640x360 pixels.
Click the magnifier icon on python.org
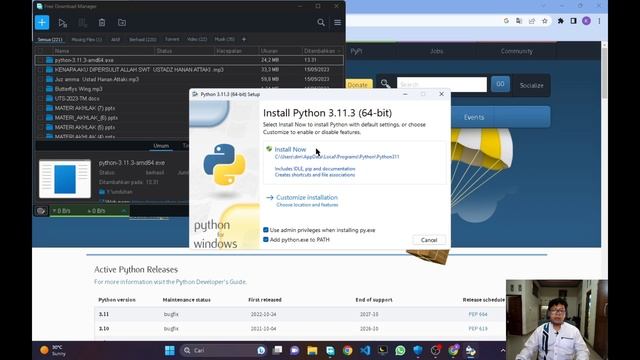(385, 84)
